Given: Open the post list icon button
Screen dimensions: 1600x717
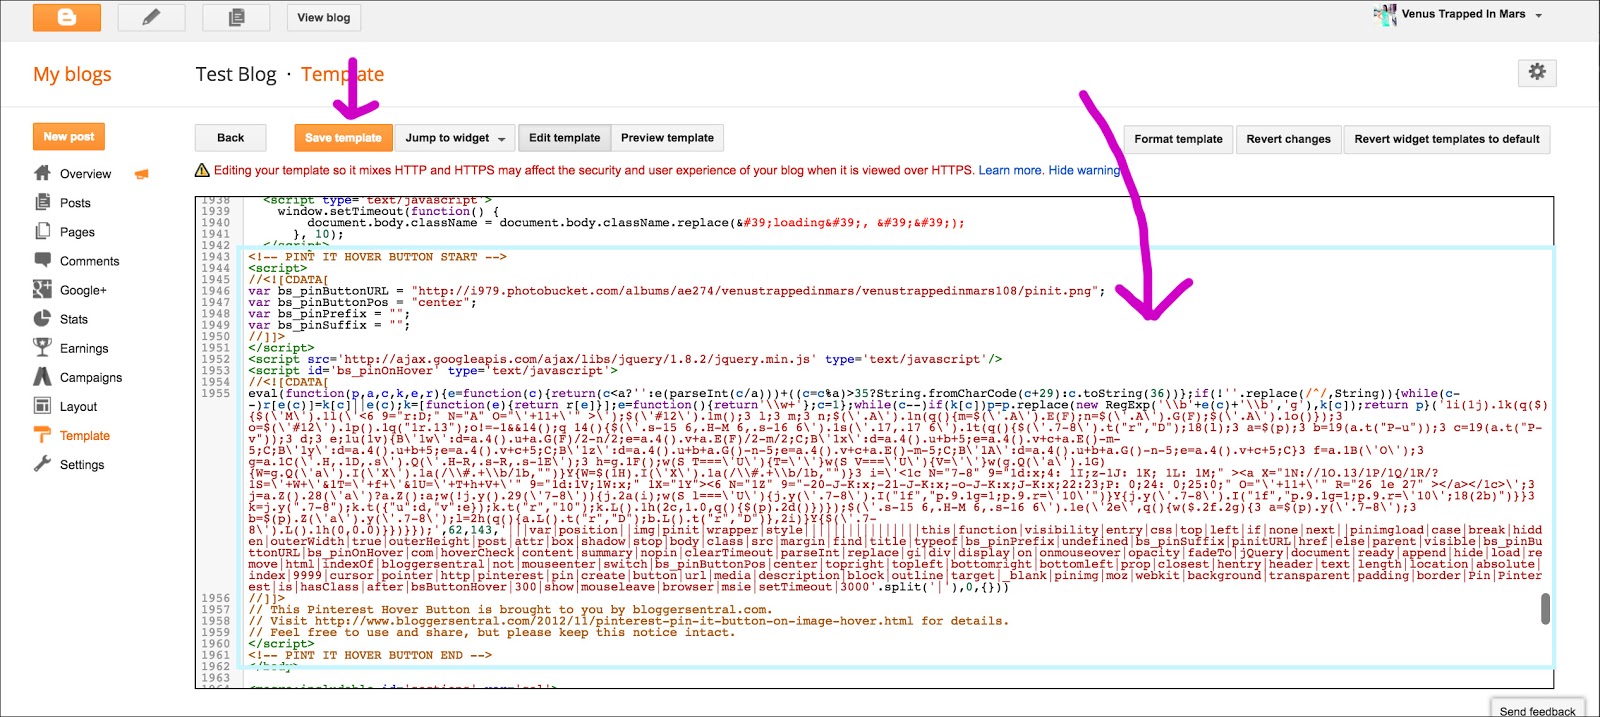Looking at the screenshot, I should coord(236,17).
